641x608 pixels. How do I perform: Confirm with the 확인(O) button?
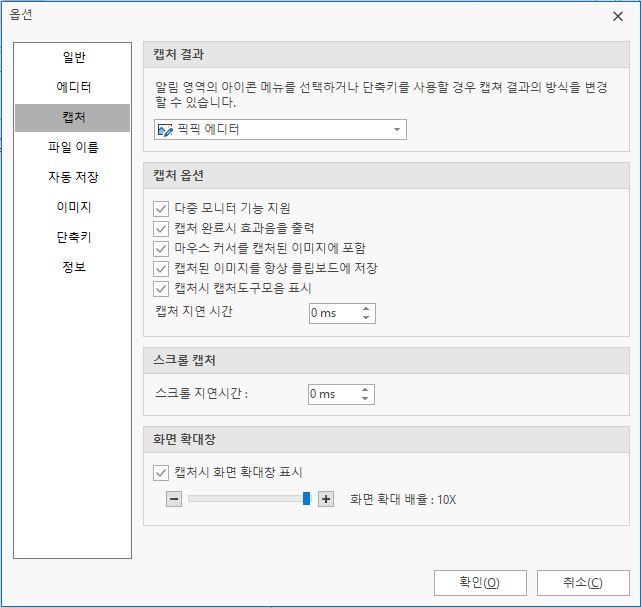click(x=480, y=583)
